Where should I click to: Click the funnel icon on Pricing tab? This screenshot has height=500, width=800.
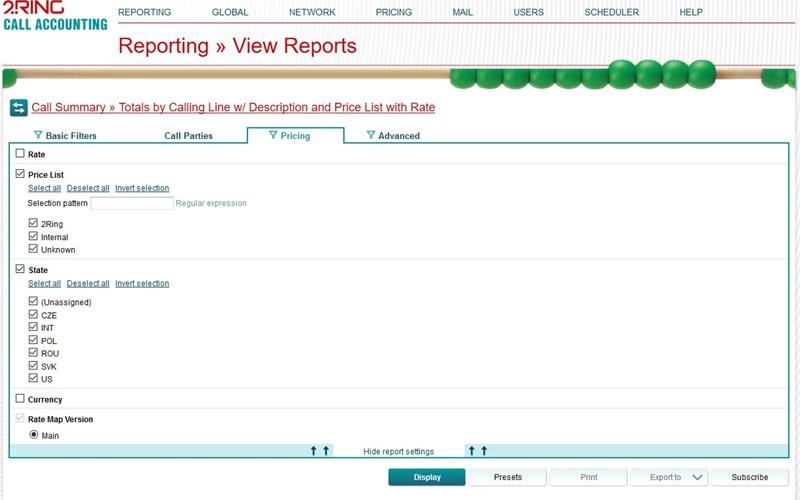273,135
